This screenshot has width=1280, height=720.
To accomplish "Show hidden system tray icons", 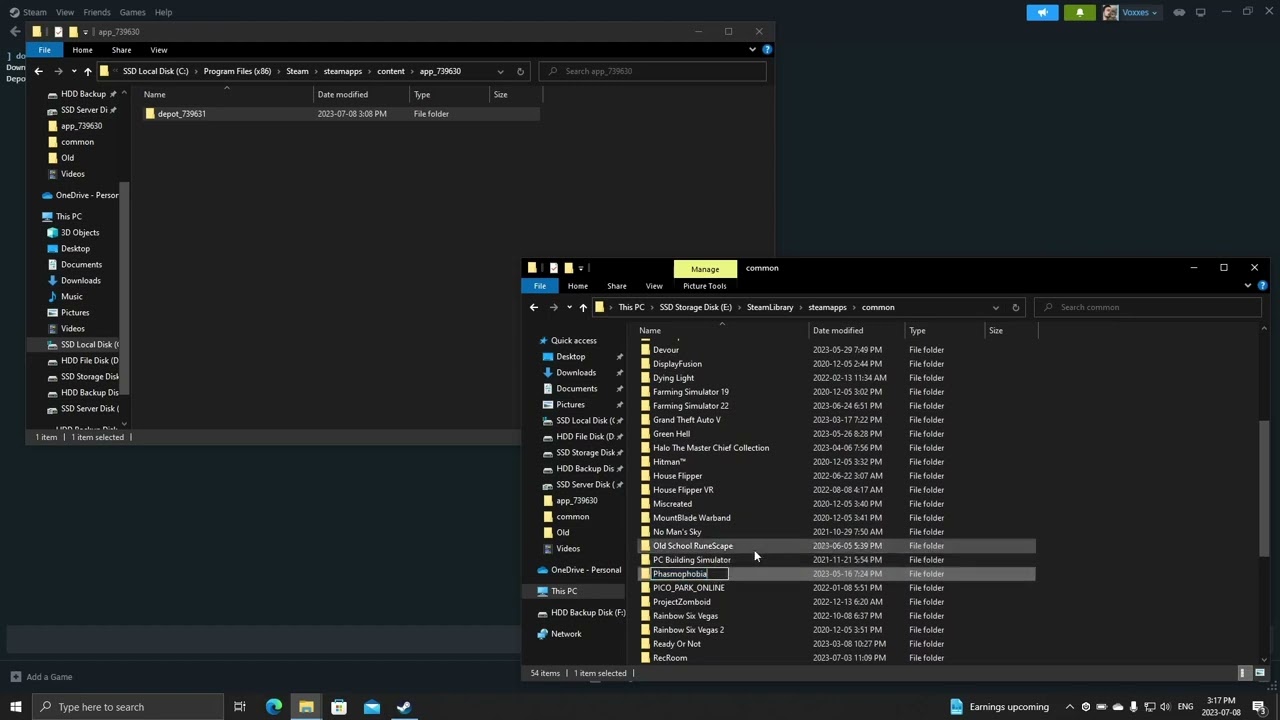I will click(x=1070, y=707).
